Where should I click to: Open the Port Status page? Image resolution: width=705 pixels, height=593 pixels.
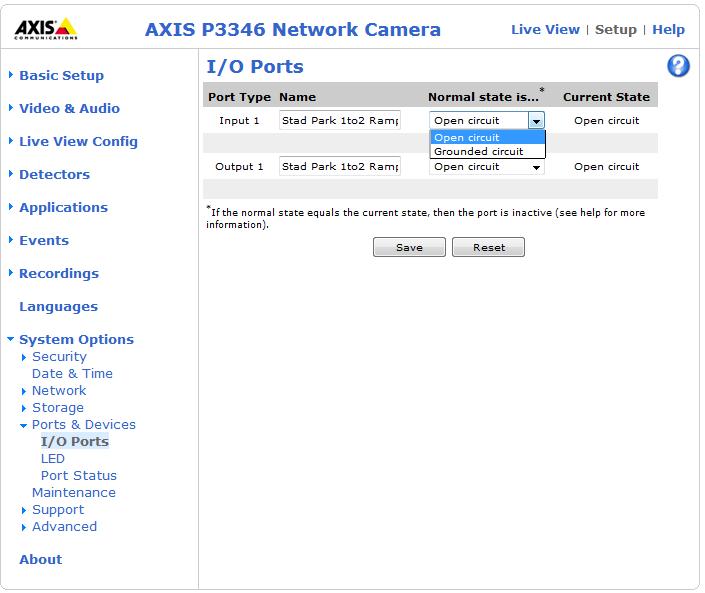pos(79,476)
